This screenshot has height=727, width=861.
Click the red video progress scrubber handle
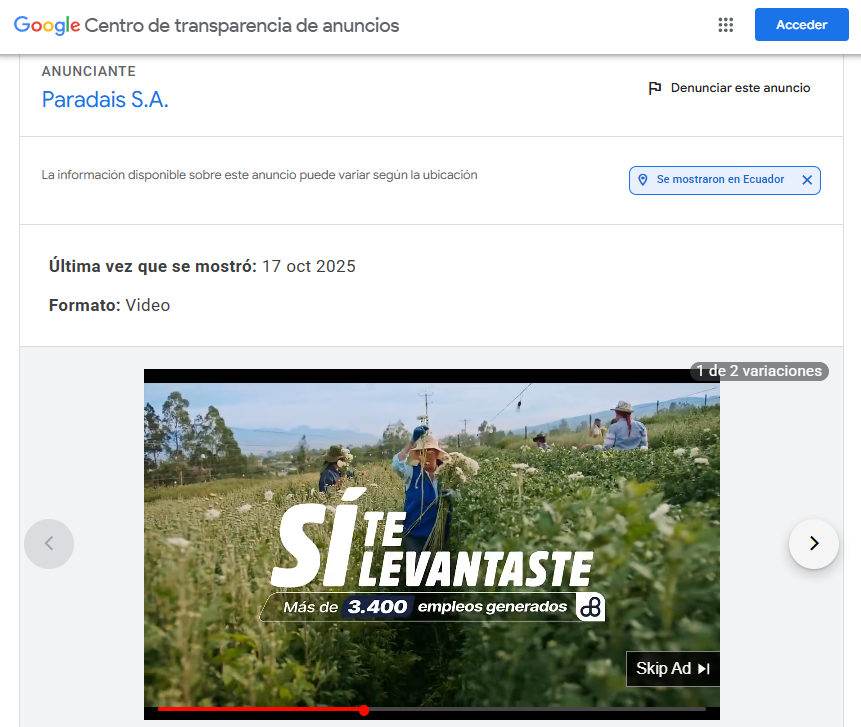click(x=364, y=710)
